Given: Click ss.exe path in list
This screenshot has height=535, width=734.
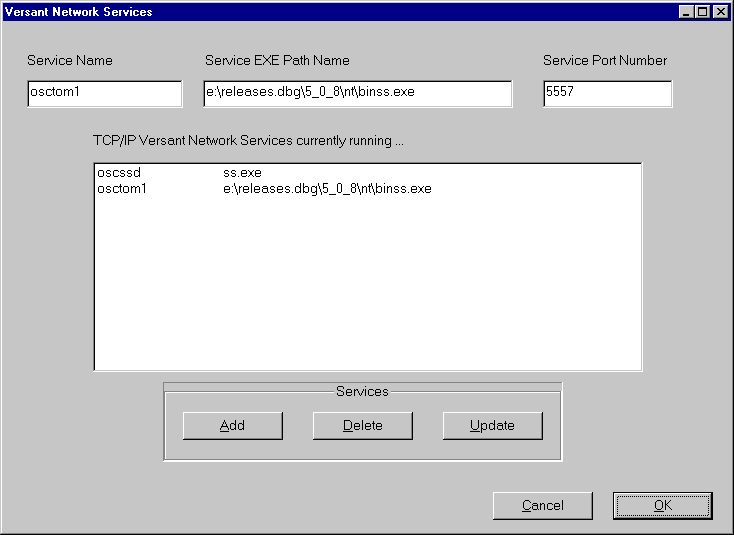Looking at the screenshot, I should (x=242, y=173).
